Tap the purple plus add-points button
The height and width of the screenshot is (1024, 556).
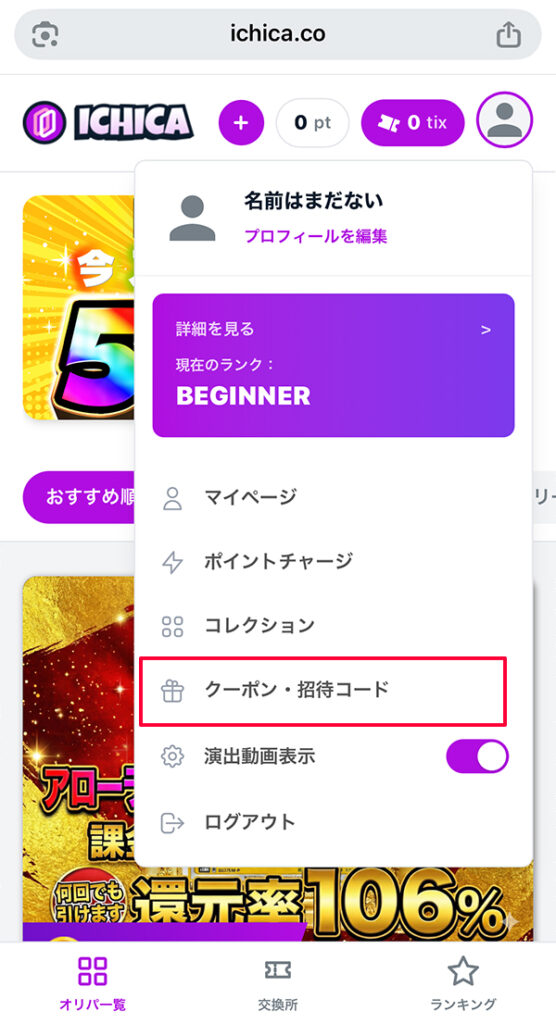tap(241, 122)
